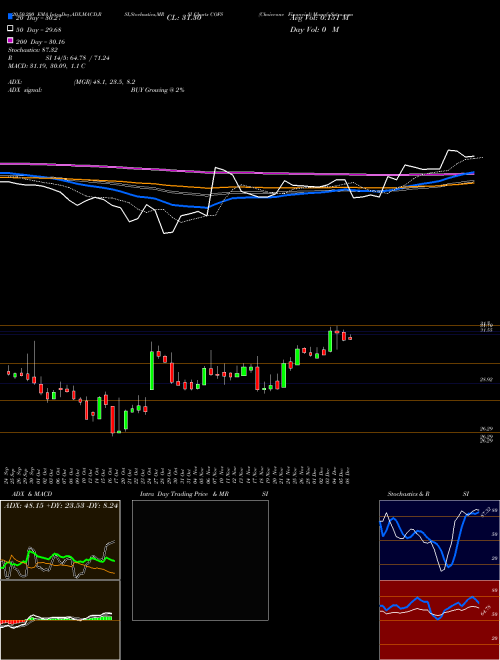
Task: Click the 'ADX signal:' label
Action: [x=25, y=90]
